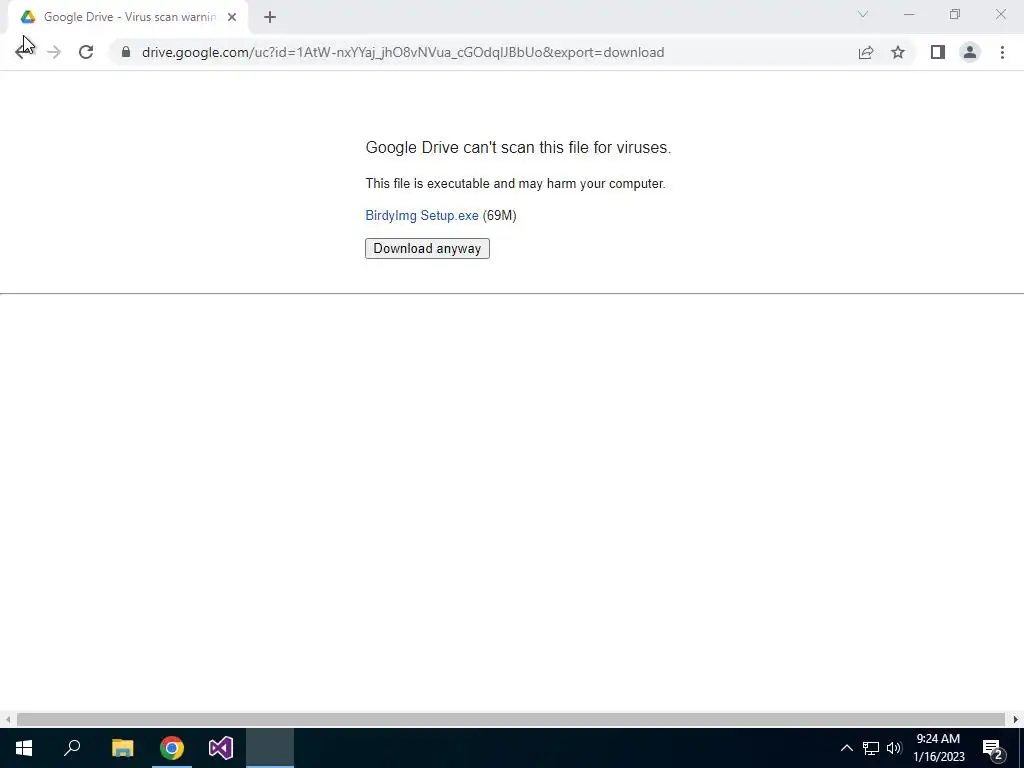Screen dimensions: 1024x768
Task: Click the scrollbar right arrow
Action: click(1016, 719)
